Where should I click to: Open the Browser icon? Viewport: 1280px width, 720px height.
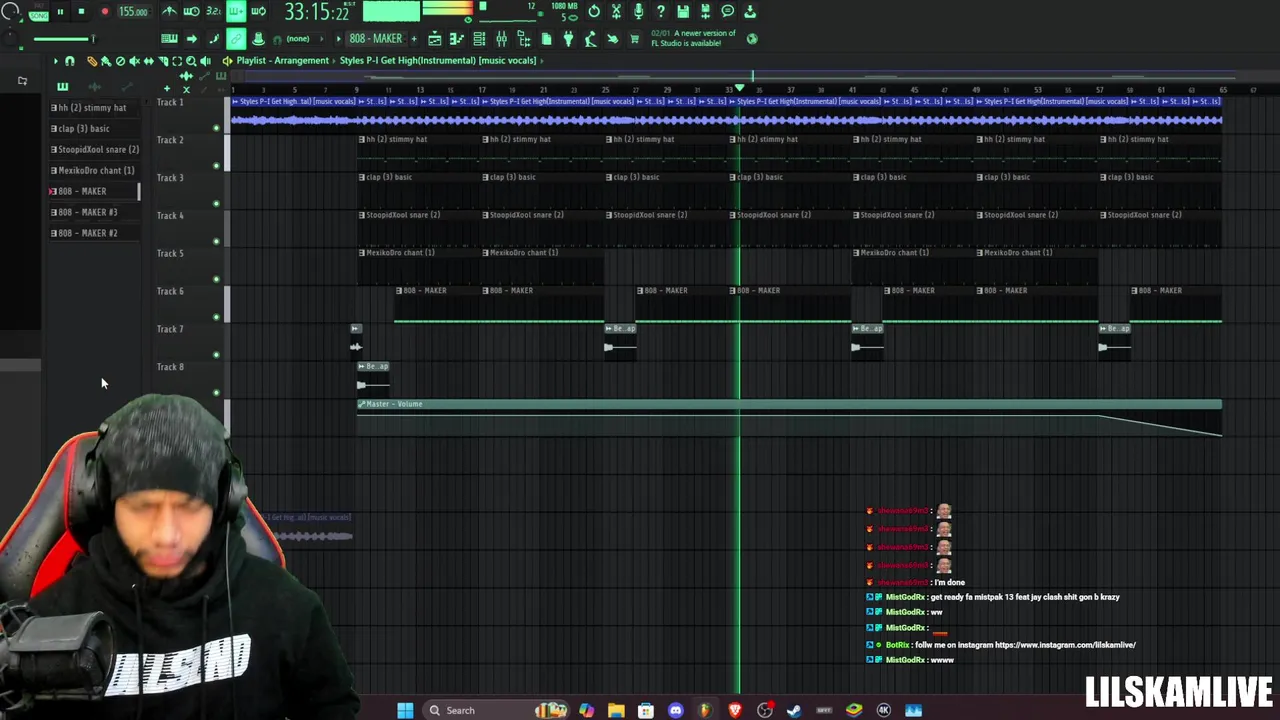(x=524, y=39)
